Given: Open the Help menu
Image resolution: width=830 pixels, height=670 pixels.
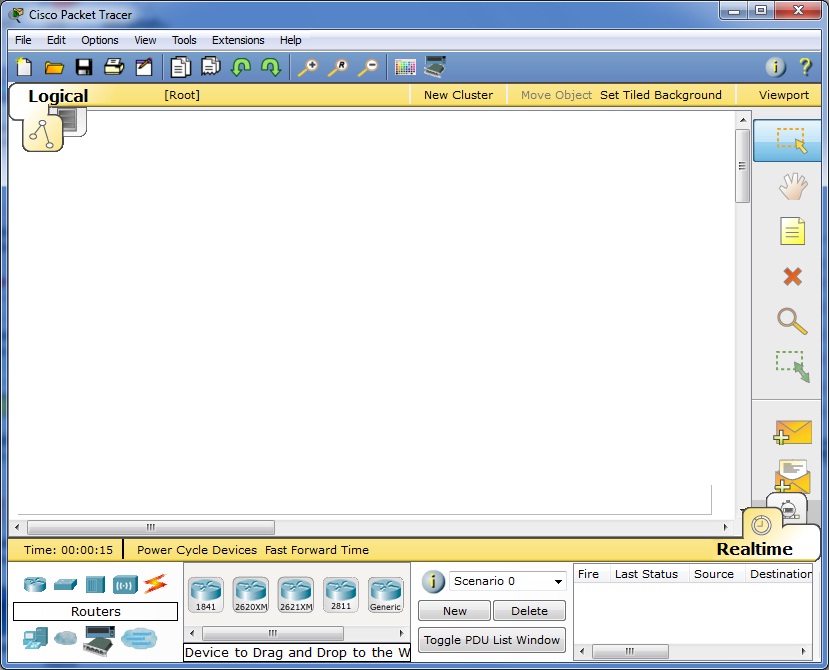Looking at the screenshot, I should point(291,40).
